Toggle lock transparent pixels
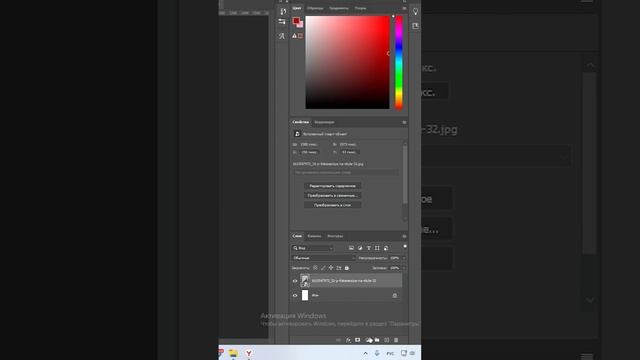Screen dimensions: 640x360 pos(315,268)
